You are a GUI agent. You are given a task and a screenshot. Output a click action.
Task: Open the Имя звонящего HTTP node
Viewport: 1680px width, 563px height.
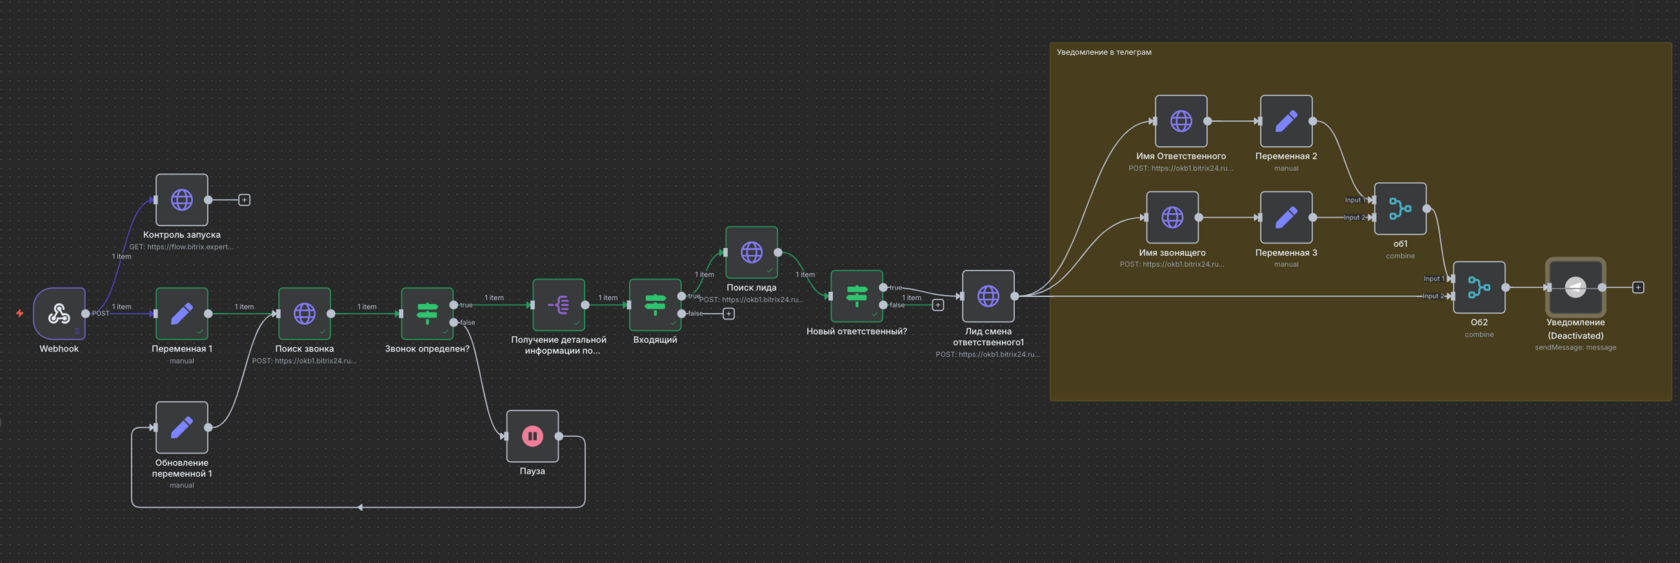click(x=1172, y=217)
